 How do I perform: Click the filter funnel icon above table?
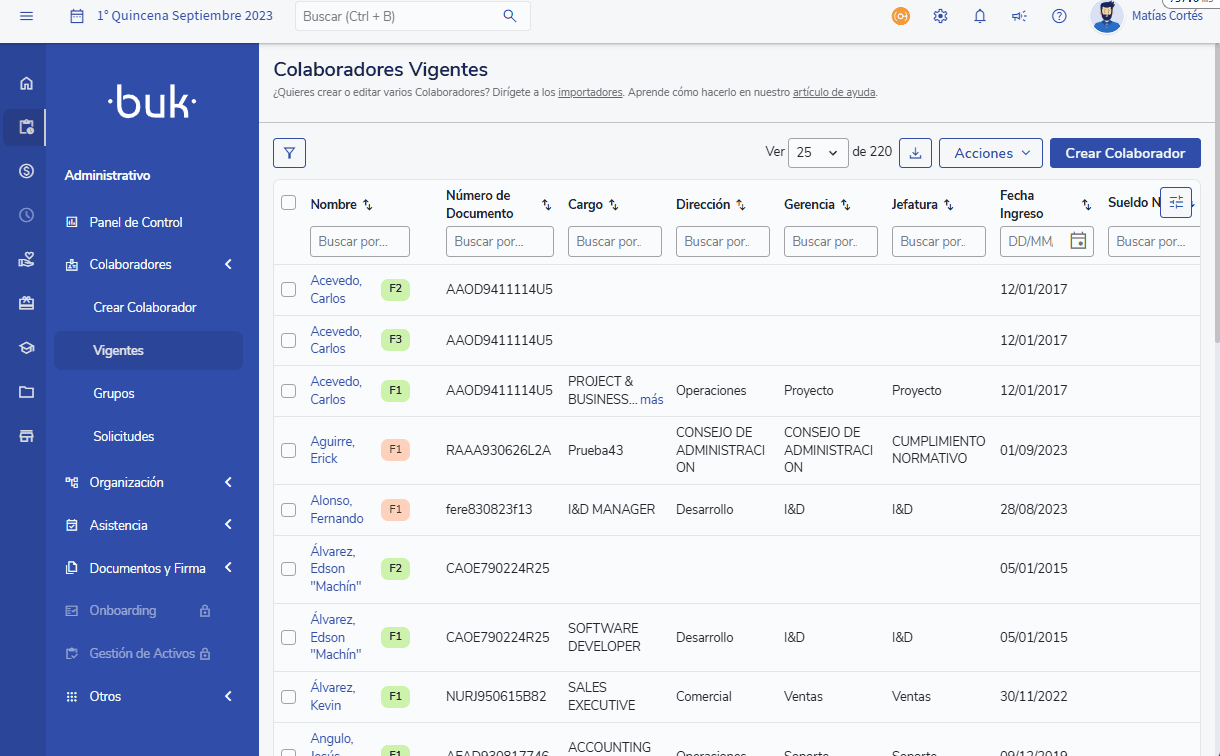pyautogui.click(x=289, y=153)
